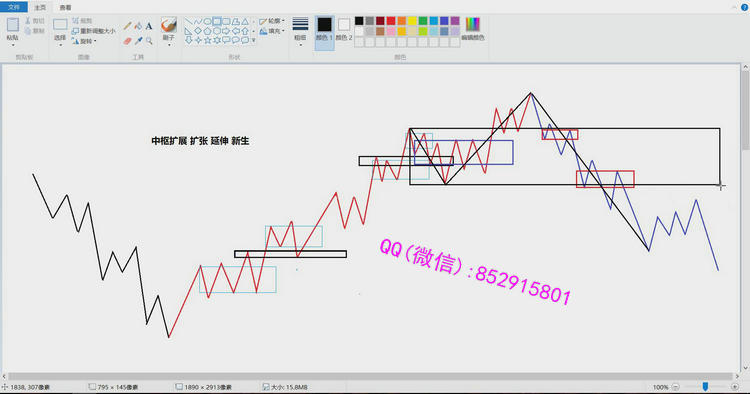Switch to the View (查看) tab
This screenshot has height=394, width=750.
pyautogui.click(x=66, y=8)
